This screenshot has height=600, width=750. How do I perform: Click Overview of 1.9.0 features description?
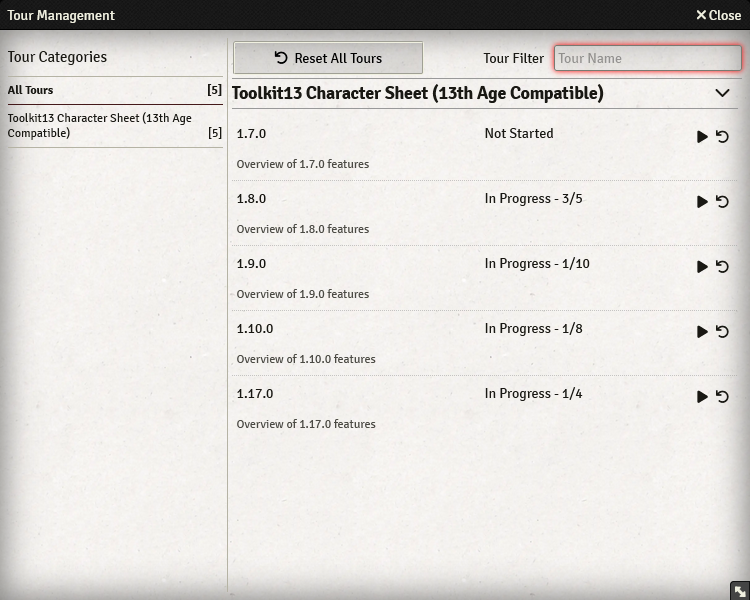(303, 294)
